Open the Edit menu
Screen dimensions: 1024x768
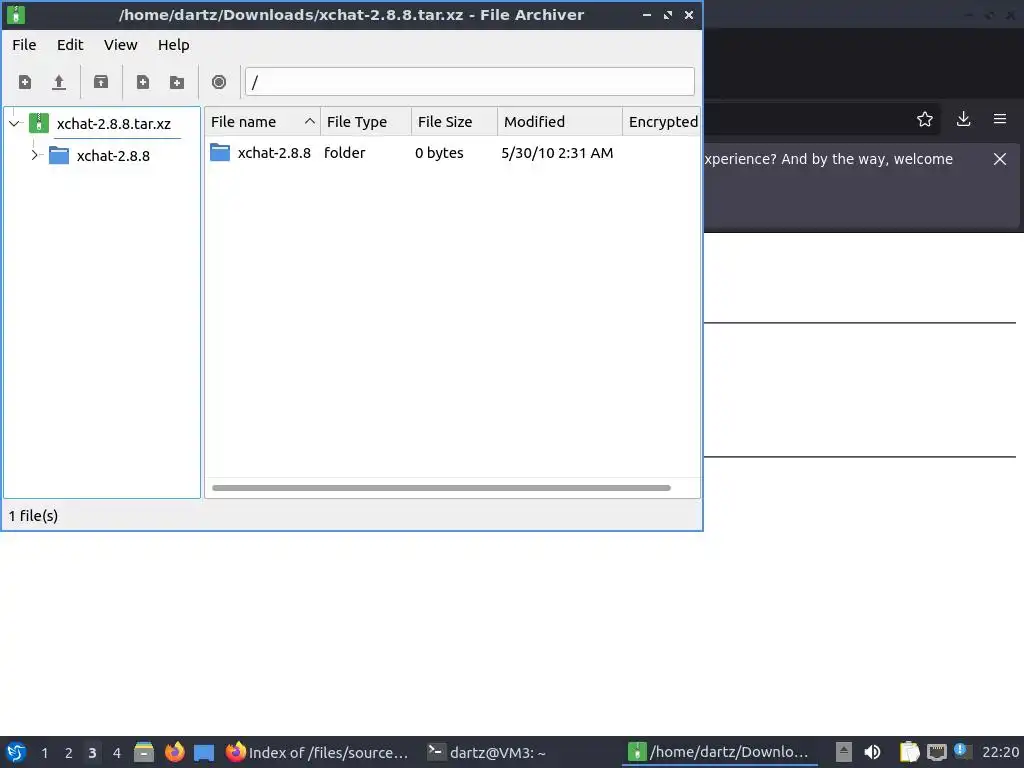tap(70, 45)
